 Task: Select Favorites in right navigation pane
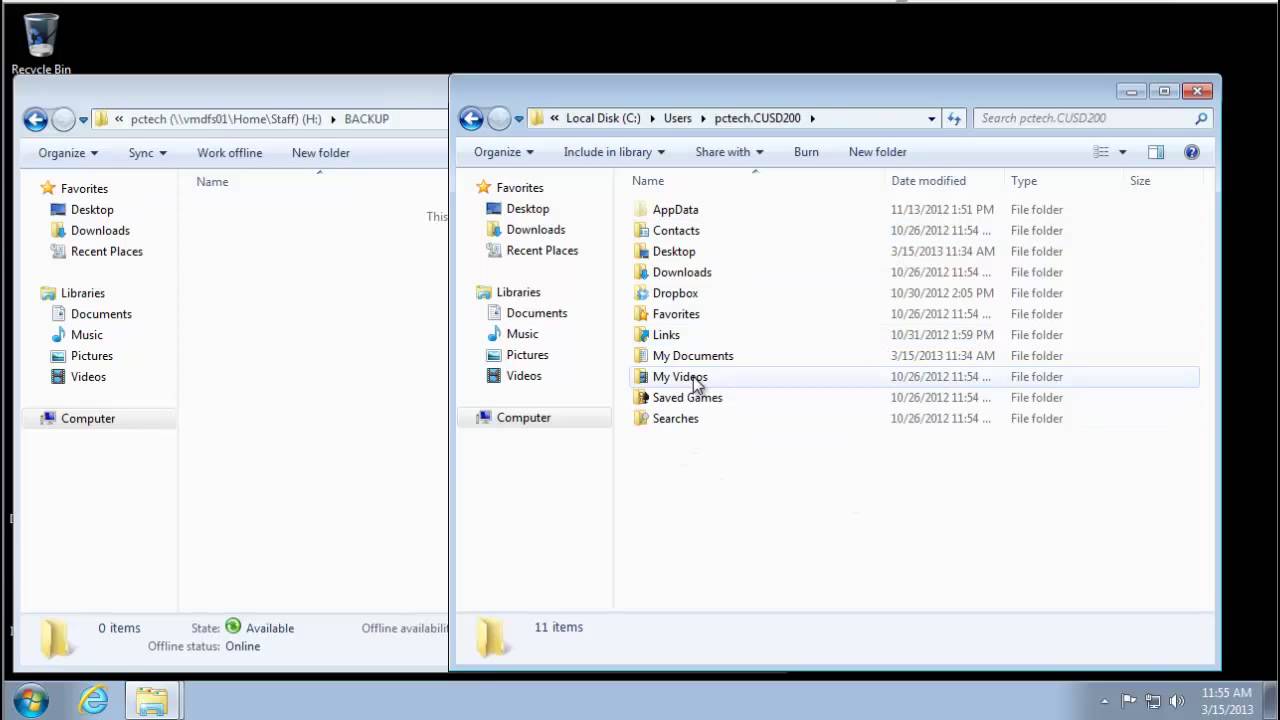tap(519, 188)
